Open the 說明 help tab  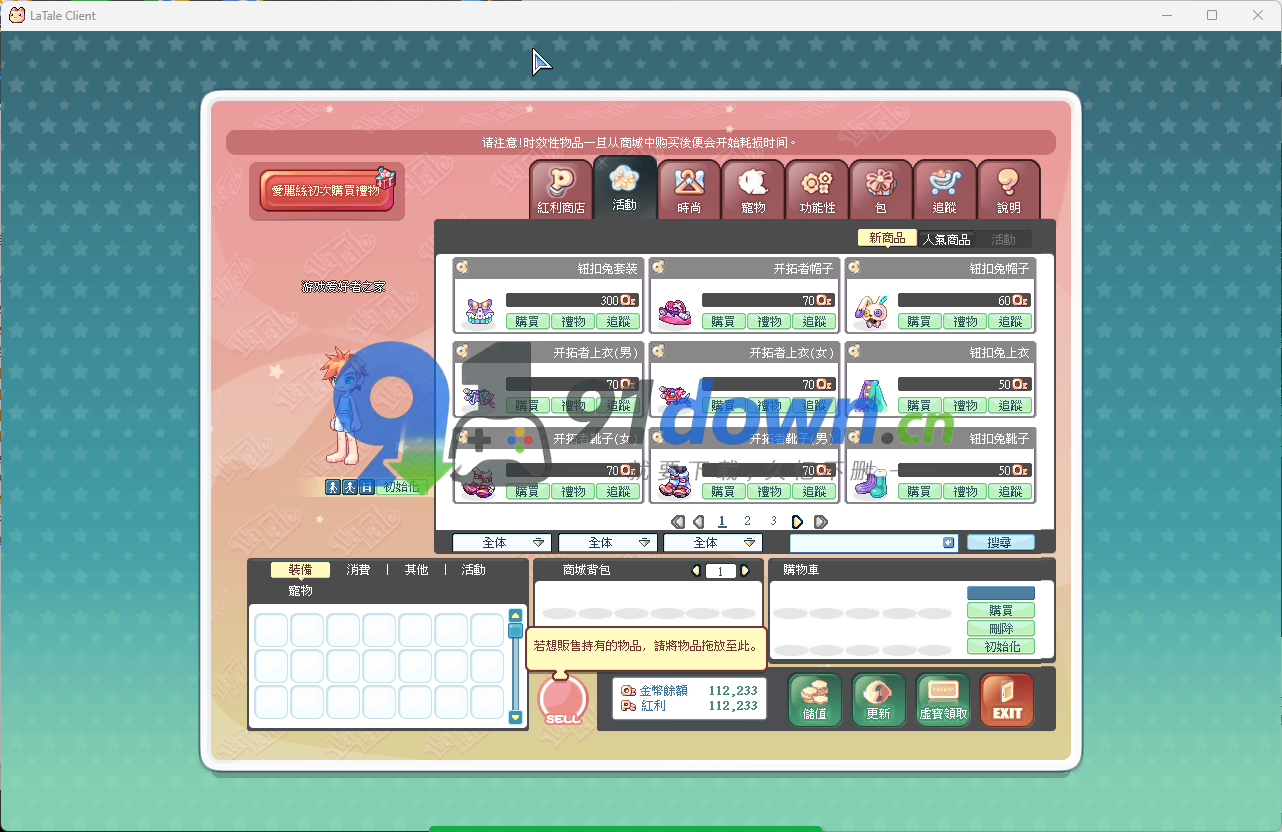point(1009,189)
